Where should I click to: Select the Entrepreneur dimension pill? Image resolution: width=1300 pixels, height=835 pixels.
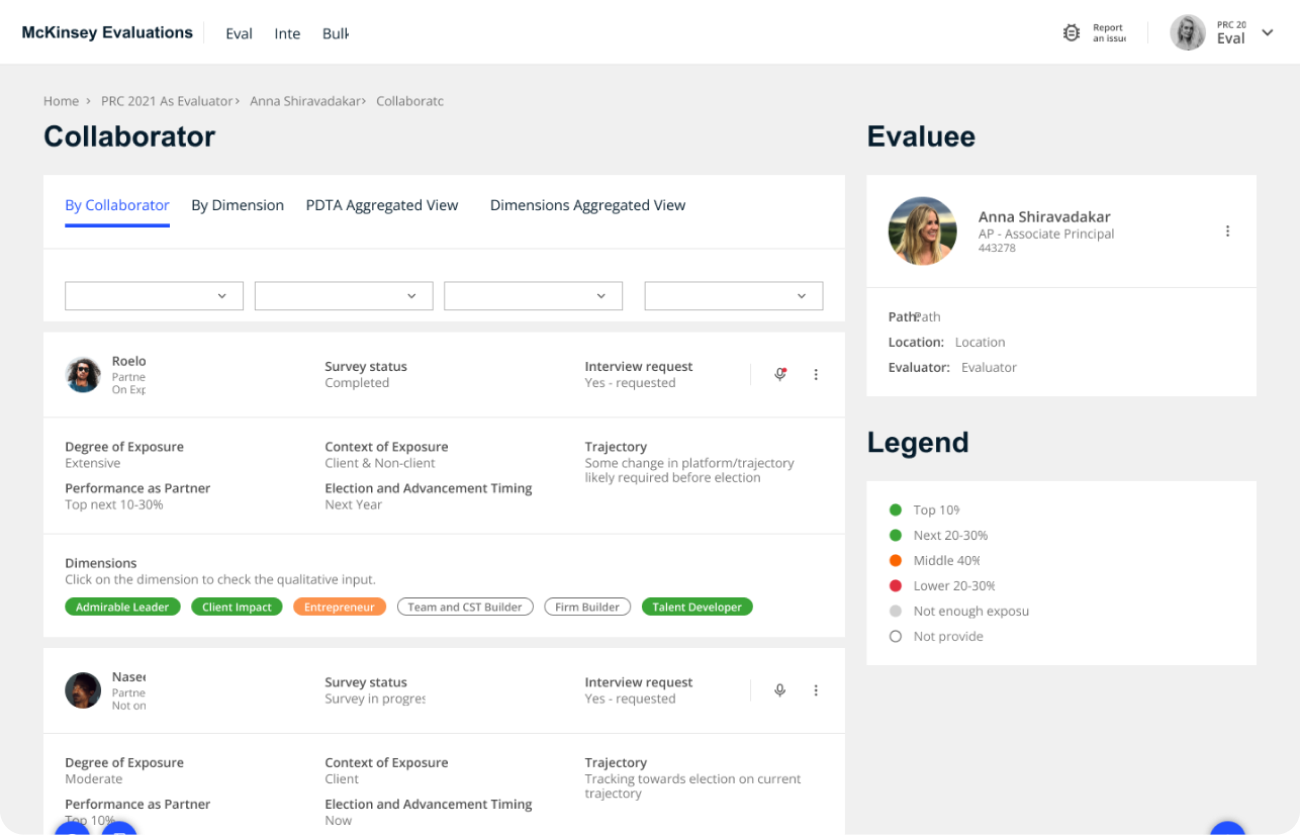[339, 607]
